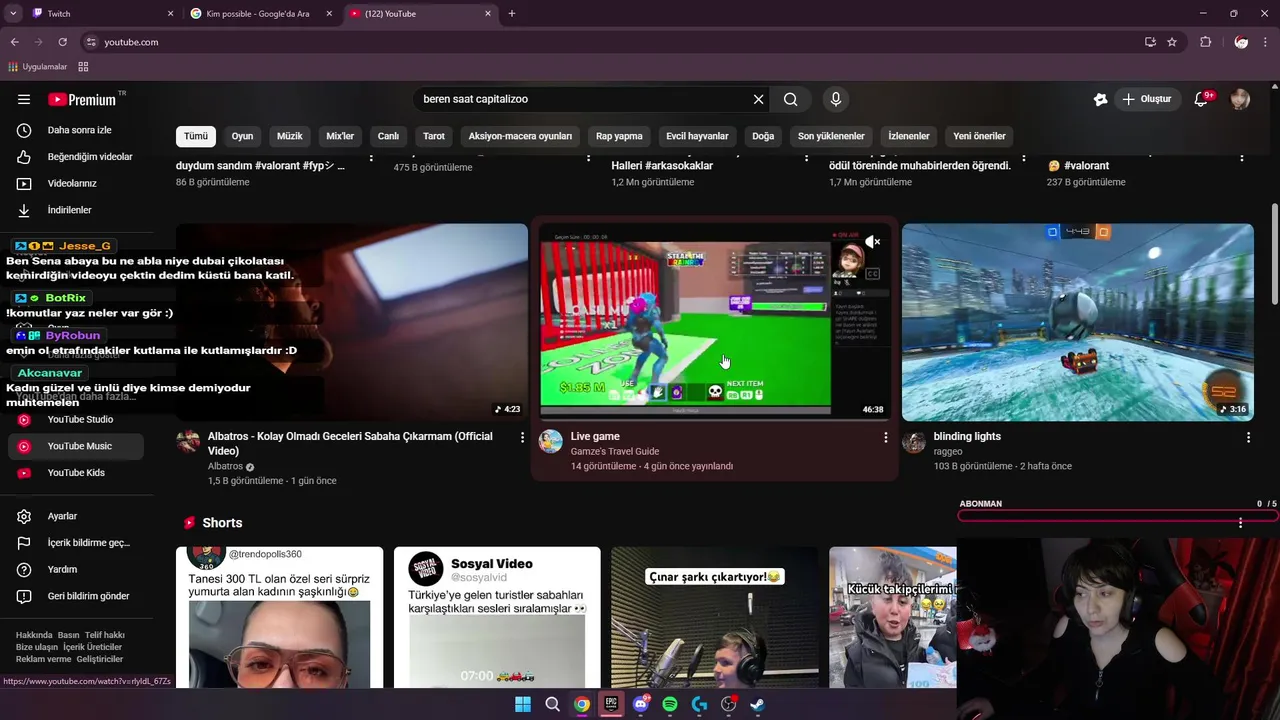Click the page vertical scrollbar
The width and height of the screenshot is (1280, 720).
point(1274,255)
